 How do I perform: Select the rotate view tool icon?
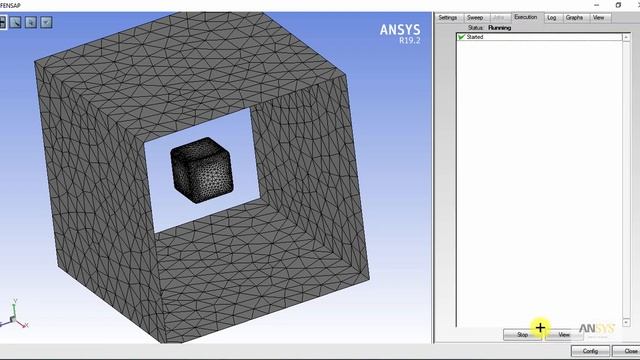coord(16,22)
